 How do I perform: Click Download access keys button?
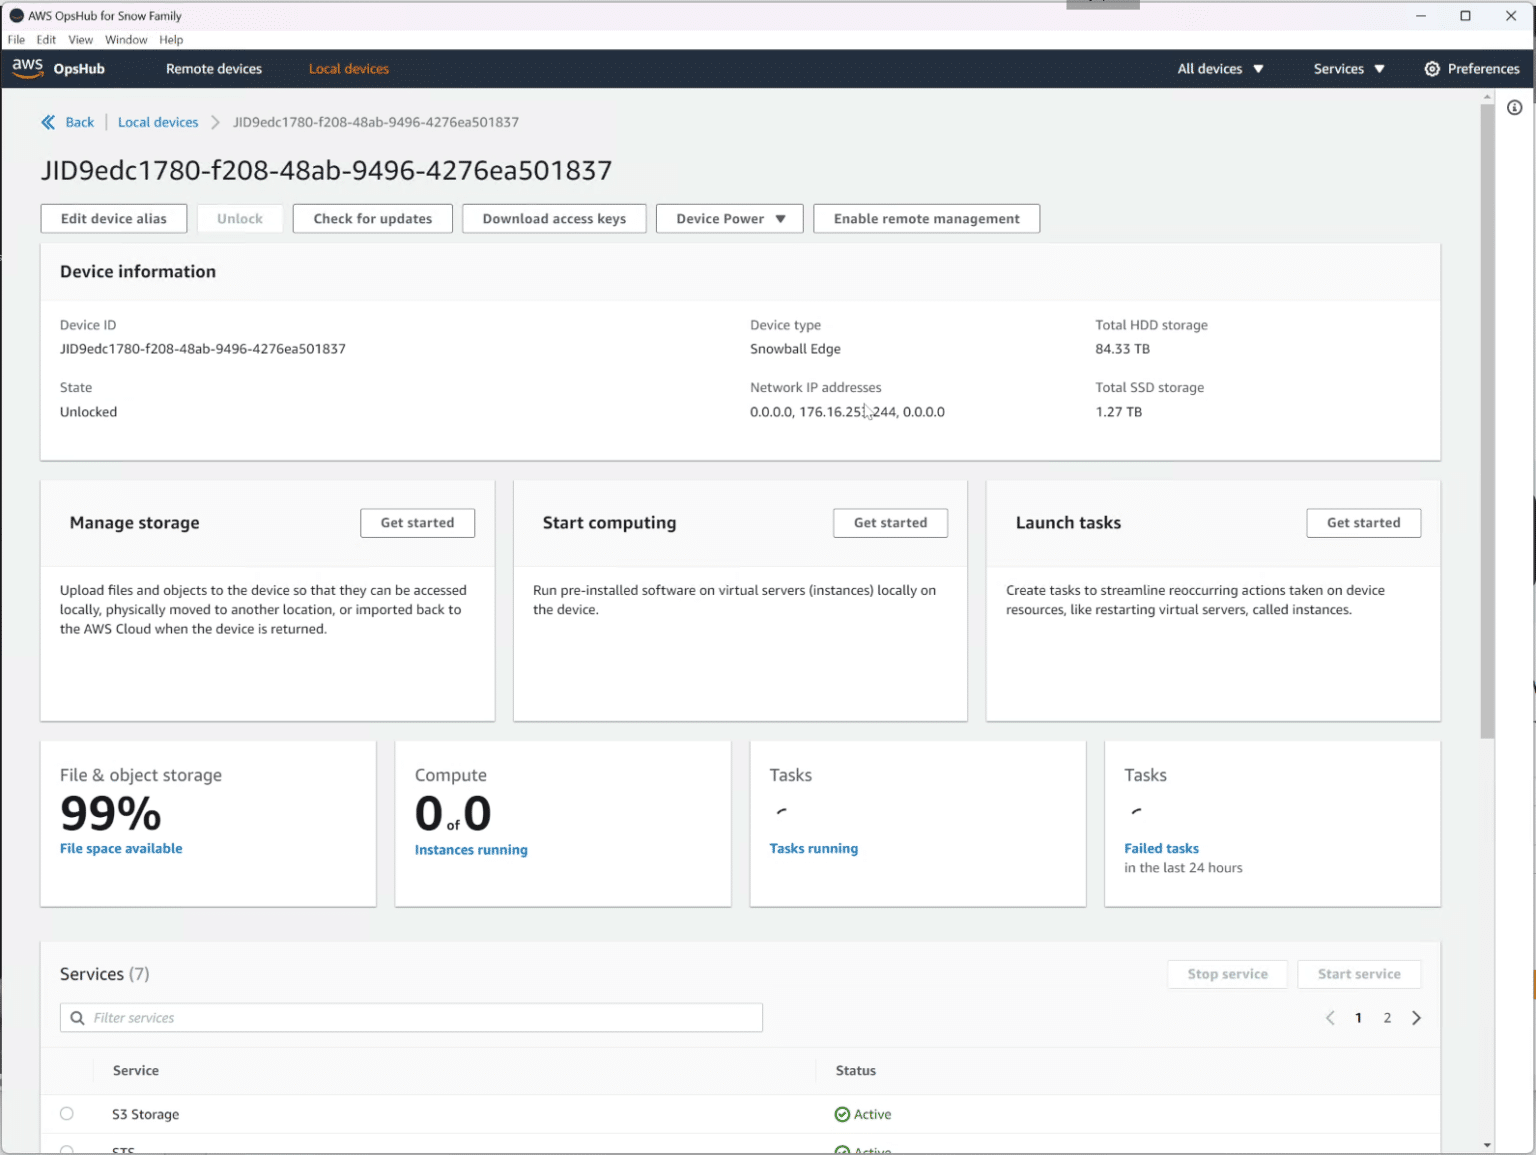(554, 219)
